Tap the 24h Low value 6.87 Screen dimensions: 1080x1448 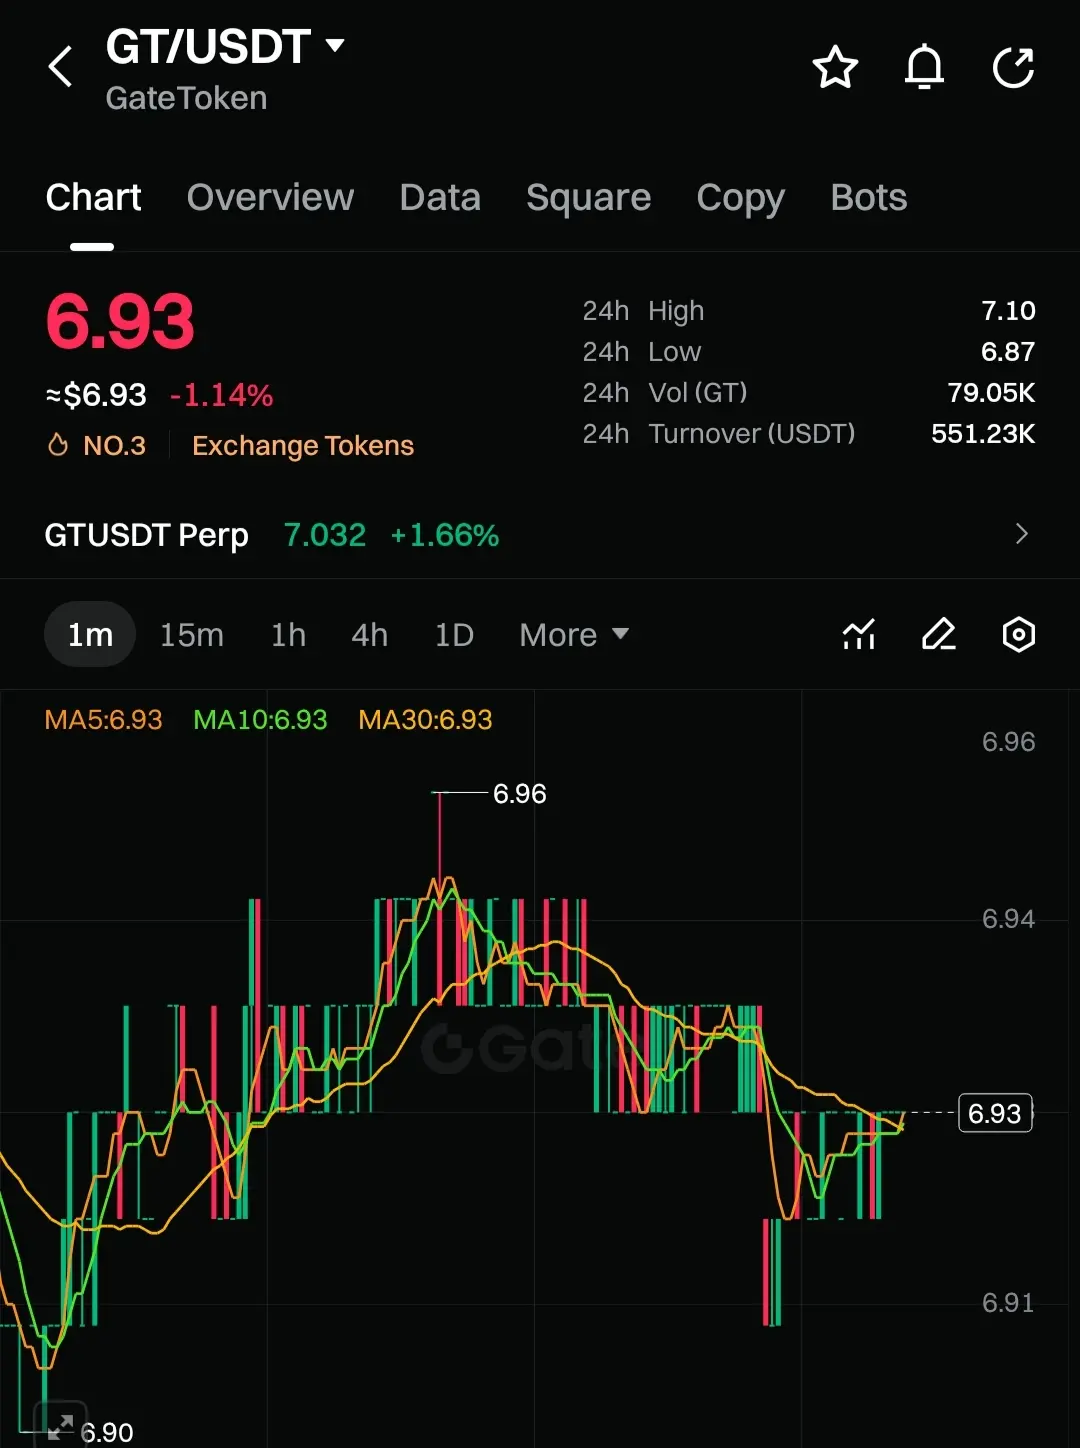[x=1008, y=352]
